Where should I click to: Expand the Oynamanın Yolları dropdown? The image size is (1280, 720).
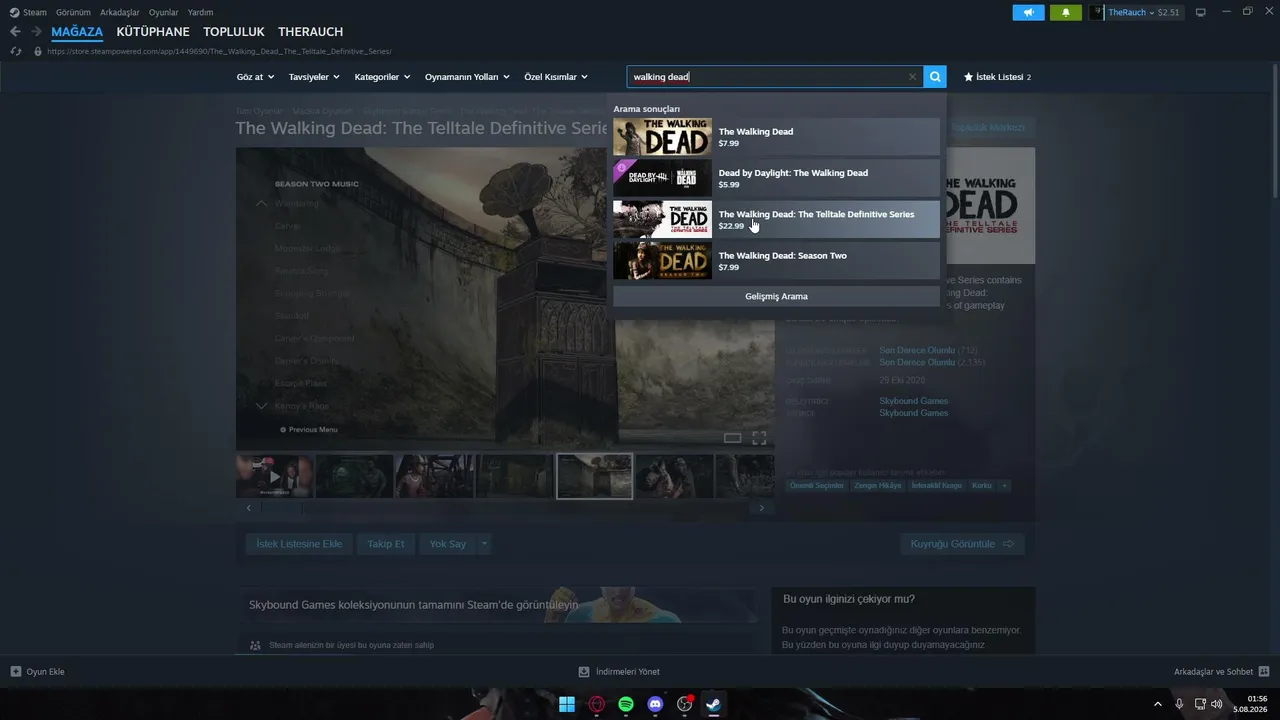tap(467, 77)
